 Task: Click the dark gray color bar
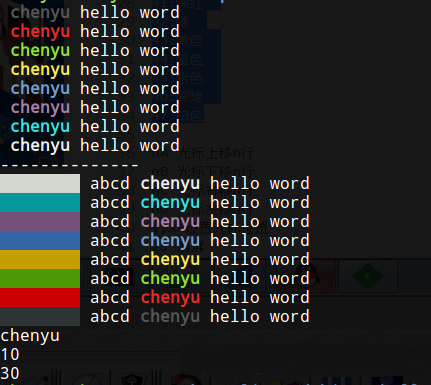tap(40, 316)
